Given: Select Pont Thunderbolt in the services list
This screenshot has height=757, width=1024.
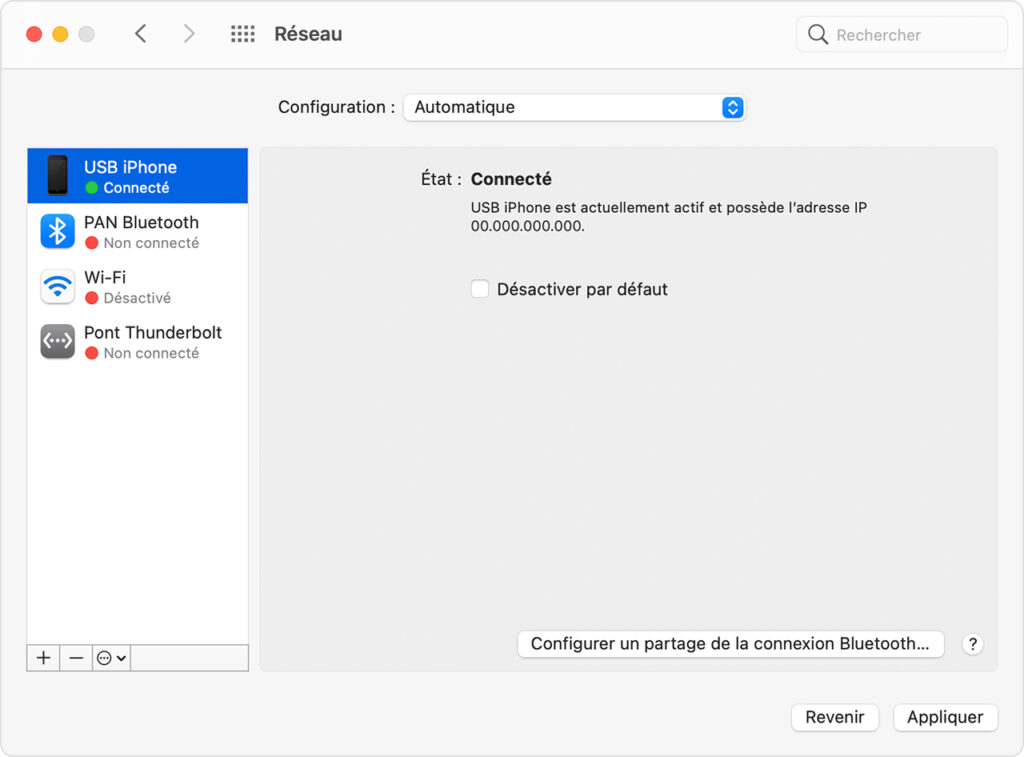Looking at the screenshot, I should 138,341.
